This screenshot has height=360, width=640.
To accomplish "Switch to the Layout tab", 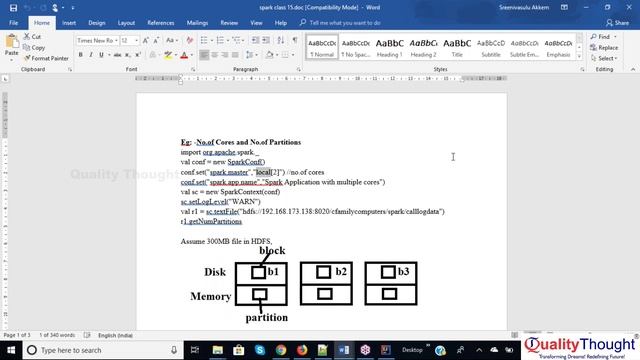I will 126,23.
